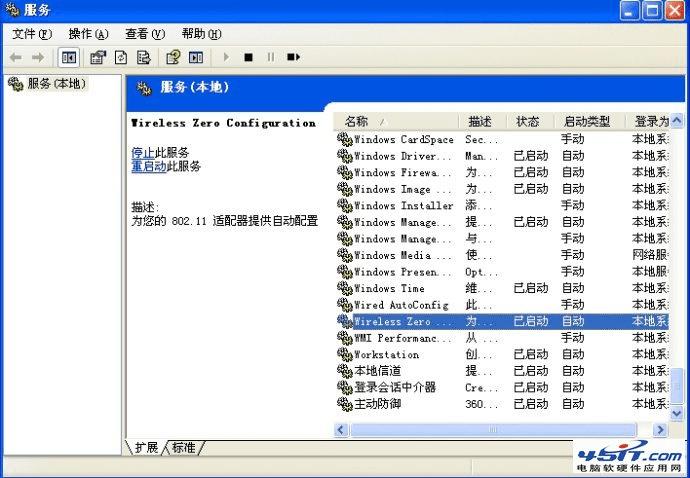Image resolution: width=690 pixels, height=478 pixels.
Task: Click gear icon of 登录会话中介器 row
Action: point(345,387)
